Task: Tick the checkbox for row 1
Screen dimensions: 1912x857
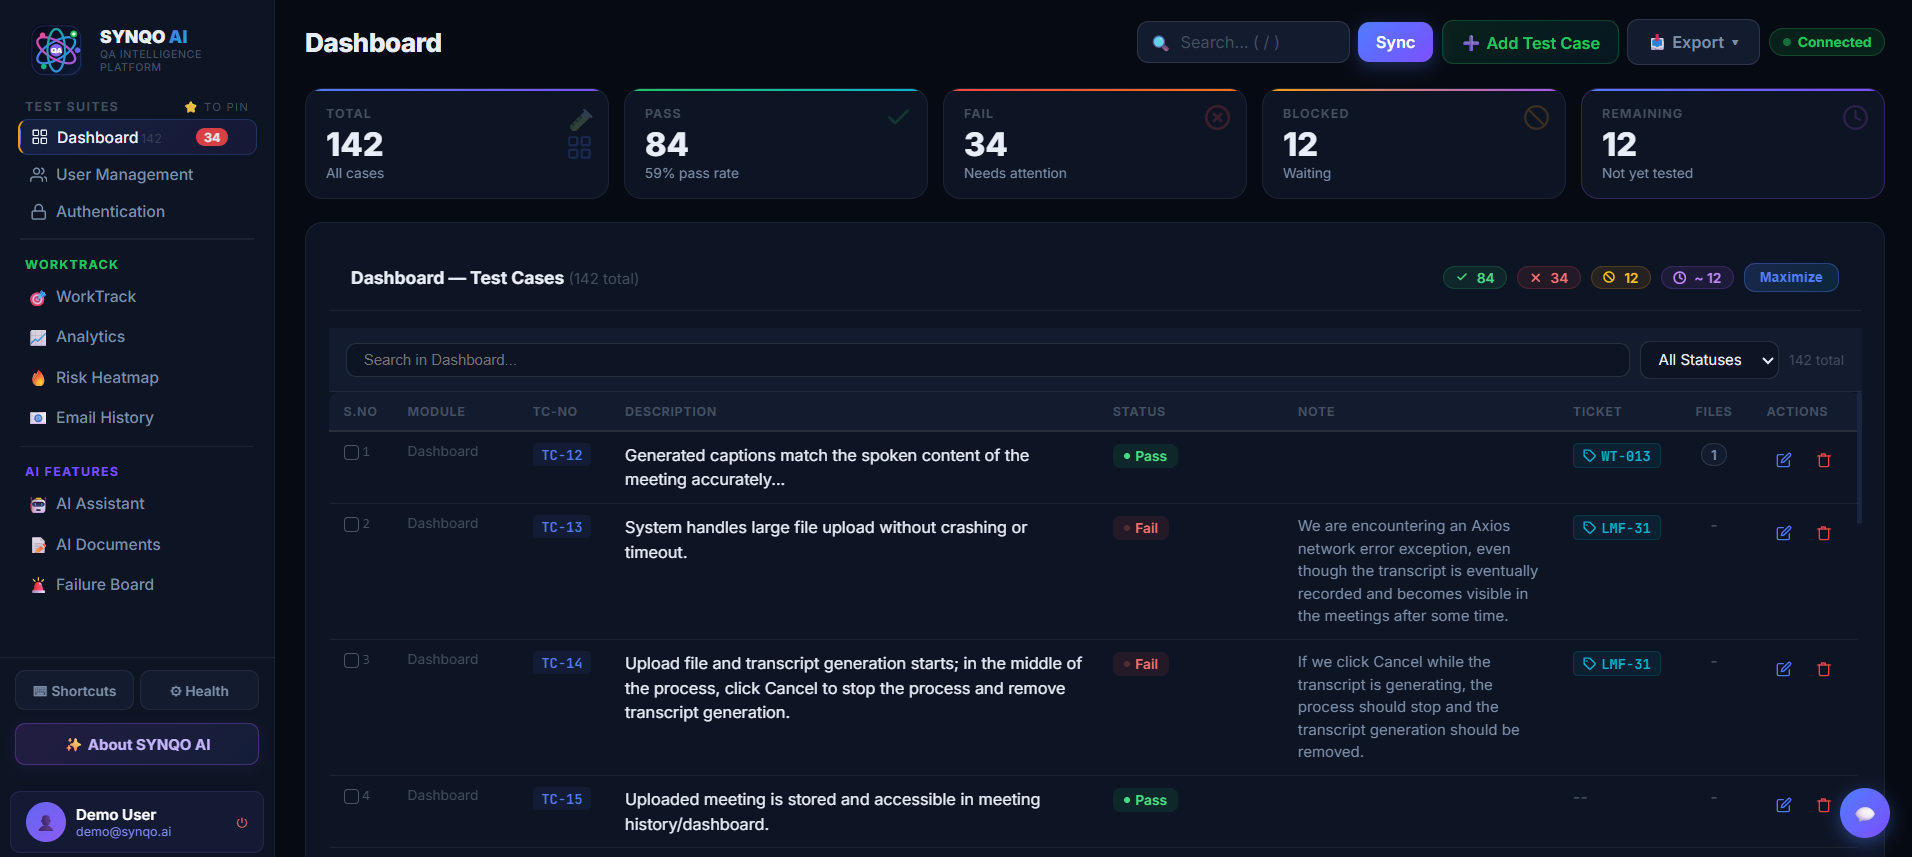Action: [x=351, y=453]
